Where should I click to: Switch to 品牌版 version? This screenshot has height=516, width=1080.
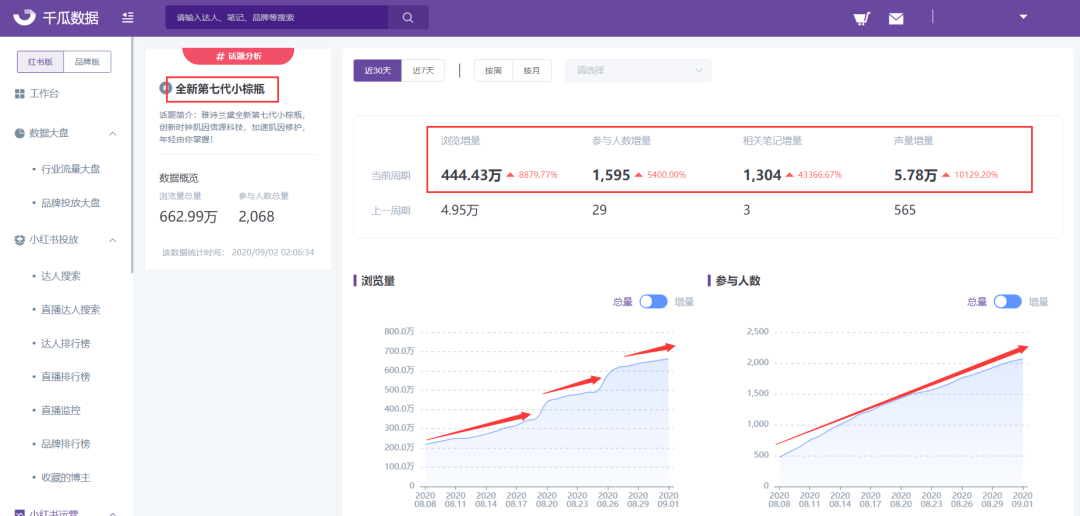click(x=87, y=61)
